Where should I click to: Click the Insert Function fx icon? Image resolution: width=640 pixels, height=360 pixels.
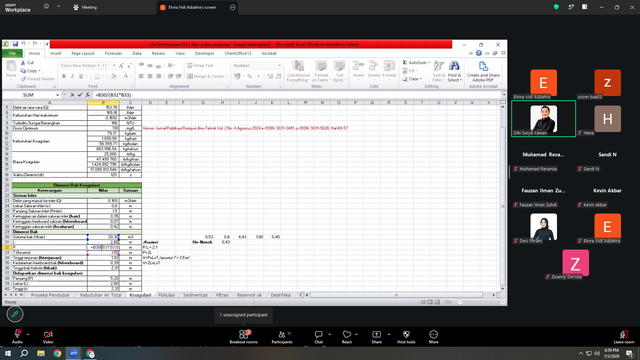pos(88,95)
